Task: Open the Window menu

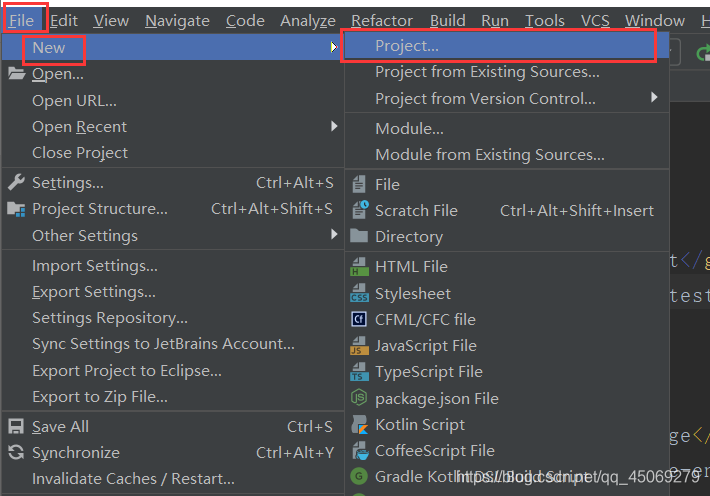Action: click(x=655, y=20)
